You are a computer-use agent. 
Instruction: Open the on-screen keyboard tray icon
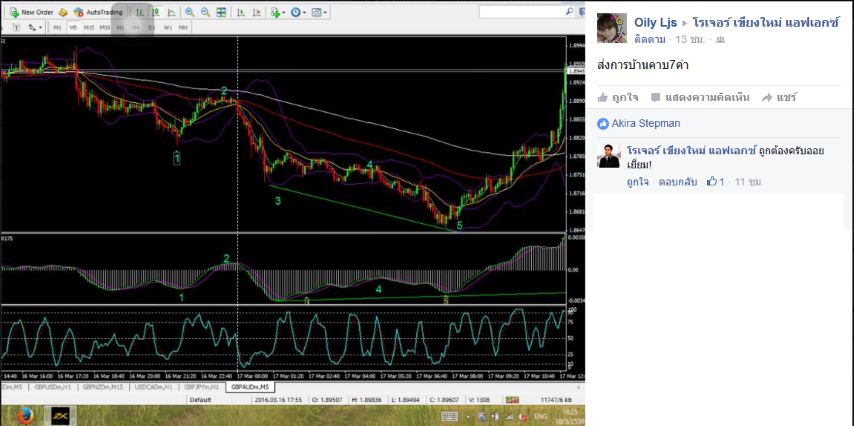[449, 417]
